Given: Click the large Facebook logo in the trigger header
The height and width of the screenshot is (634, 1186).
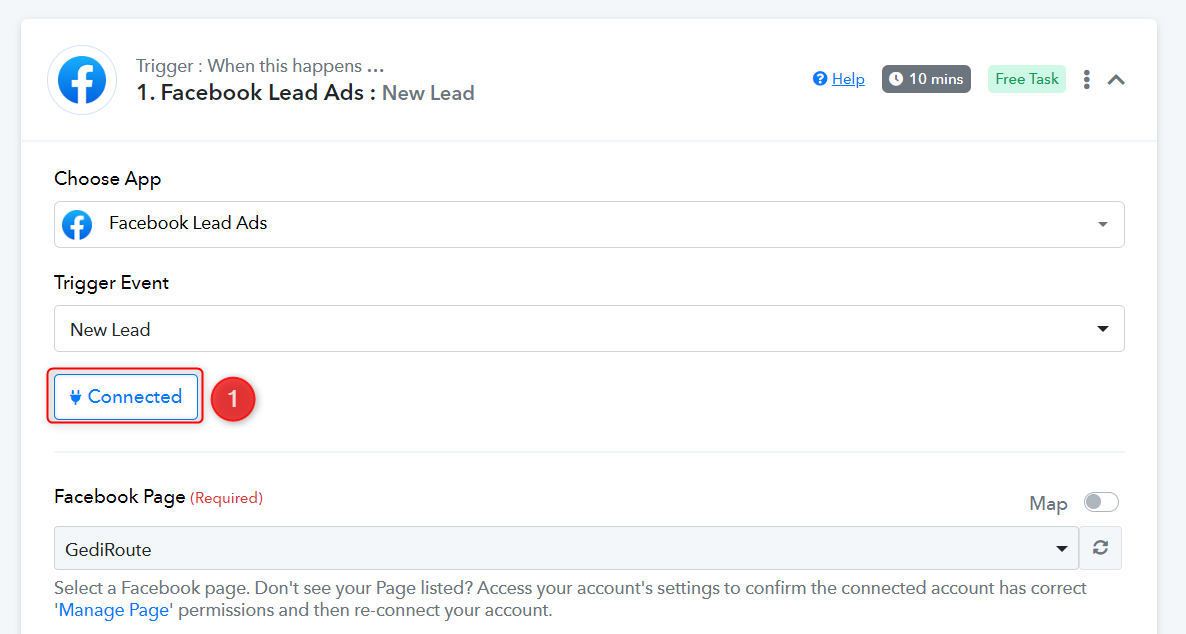Looking at the screenshot, I should click(x=82, y=79).
